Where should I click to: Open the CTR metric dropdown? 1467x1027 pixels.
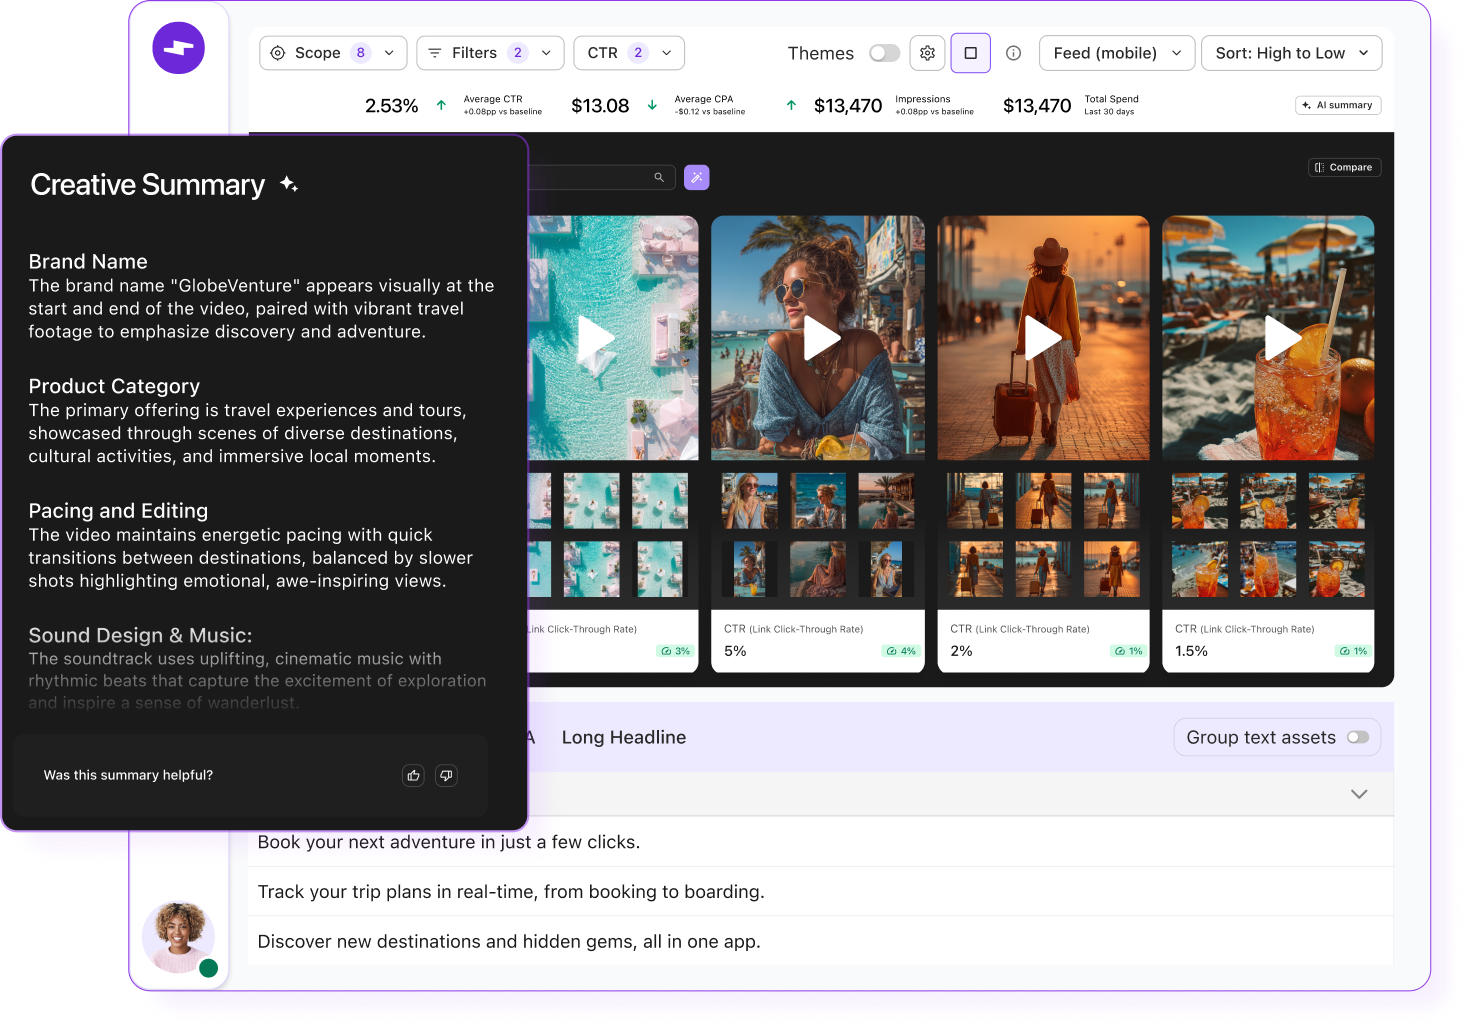(629, 53)
